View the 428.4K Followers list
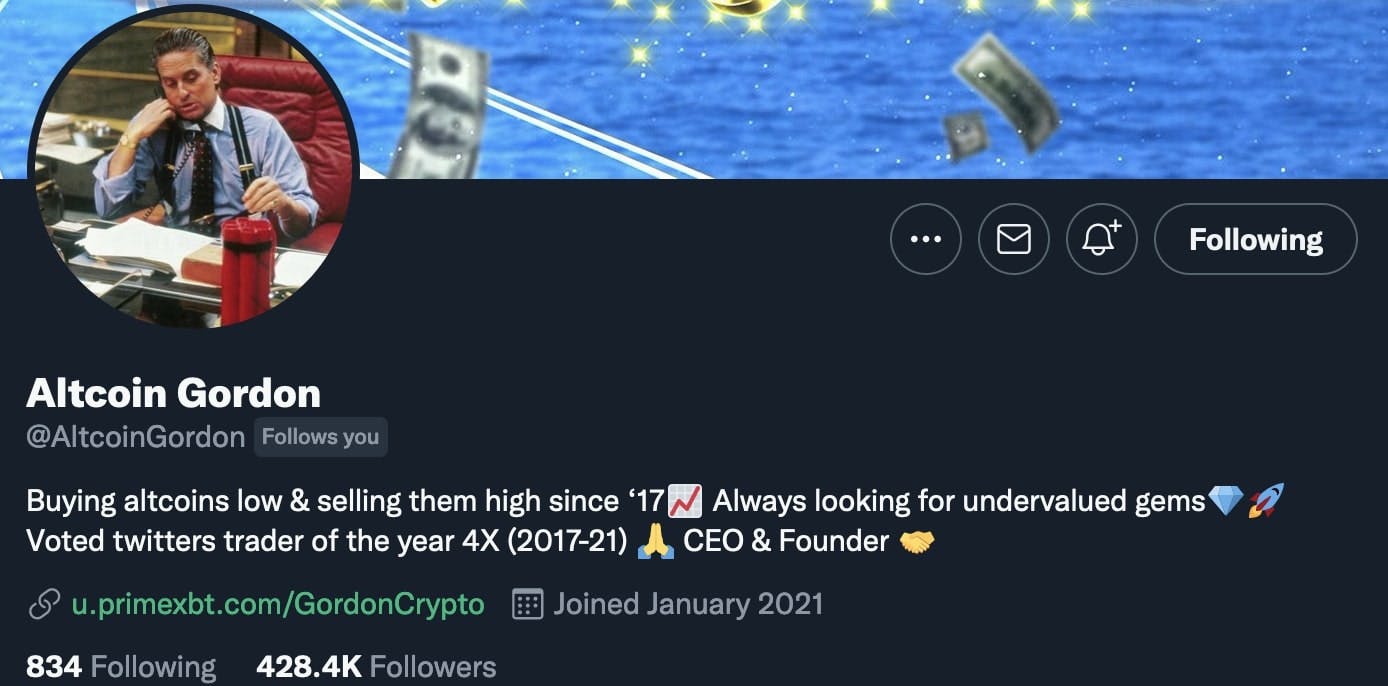Image resolution: width=1388 pixels, height=686 pixels. pyautogui.click(x=376, y=664)
